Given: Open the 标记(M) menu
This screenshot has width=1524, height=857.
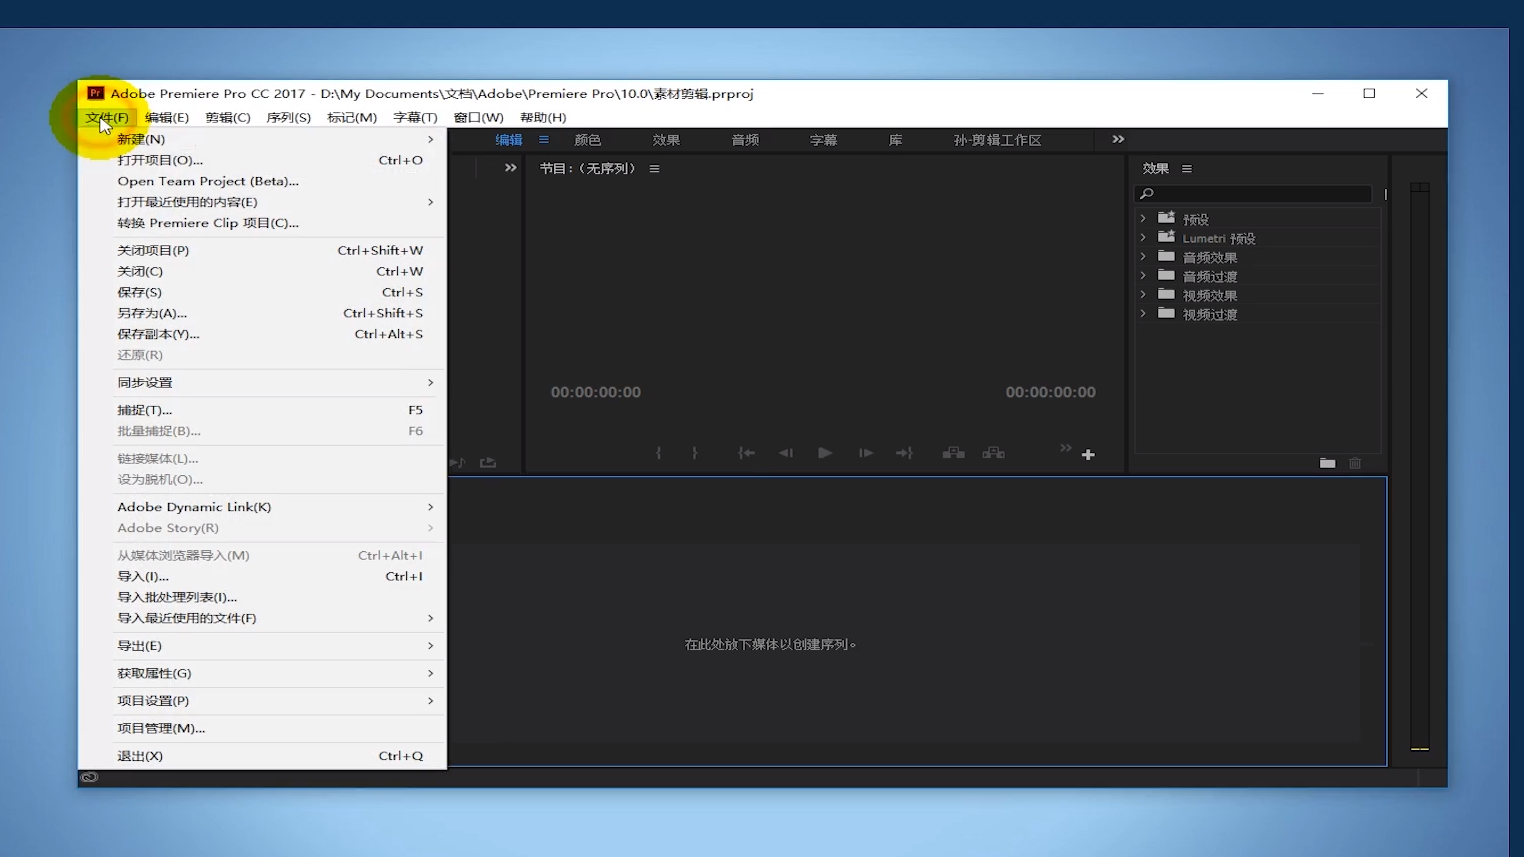Looking at the screenshot, I should click(x=352, y=117).
